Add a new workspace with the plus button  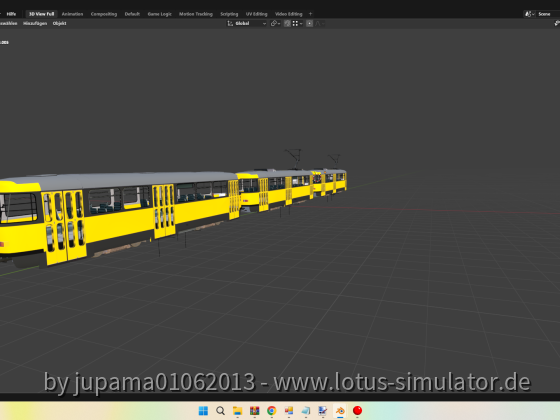pyautogui.click(x=310, y=14)
